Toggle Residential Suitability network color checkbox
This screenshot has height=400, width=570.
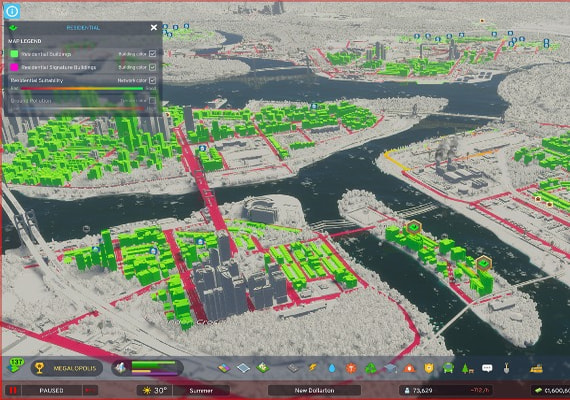click(152, 80)
